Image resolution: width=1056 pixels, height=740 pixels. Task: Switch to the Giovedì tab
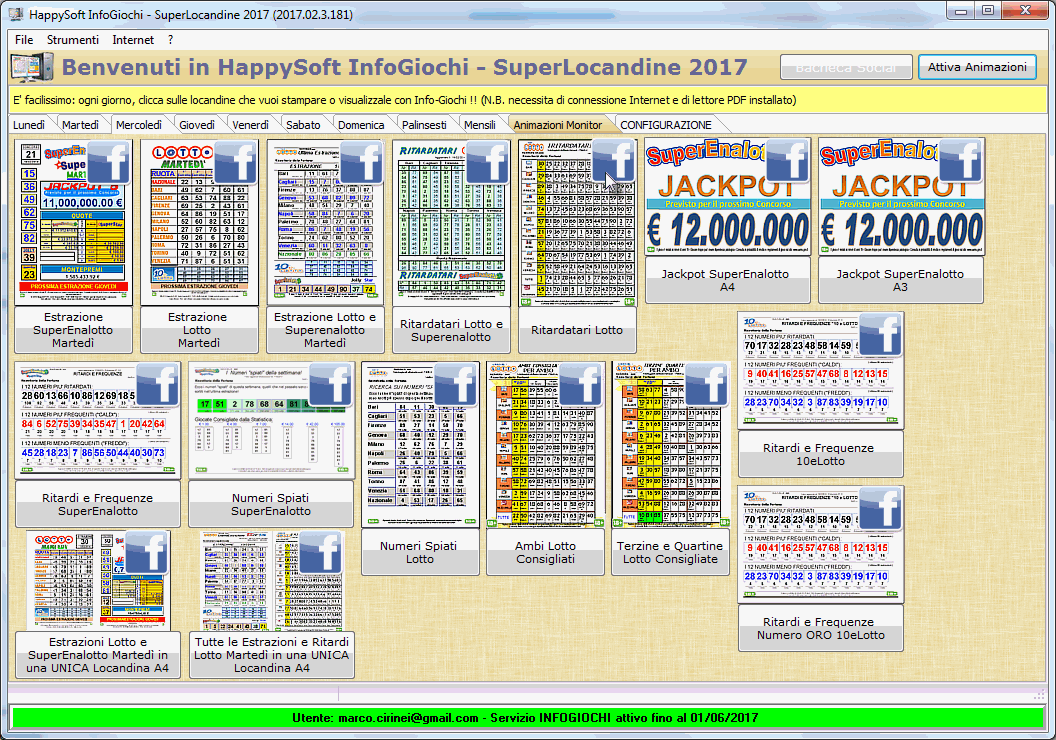[197, 125]
